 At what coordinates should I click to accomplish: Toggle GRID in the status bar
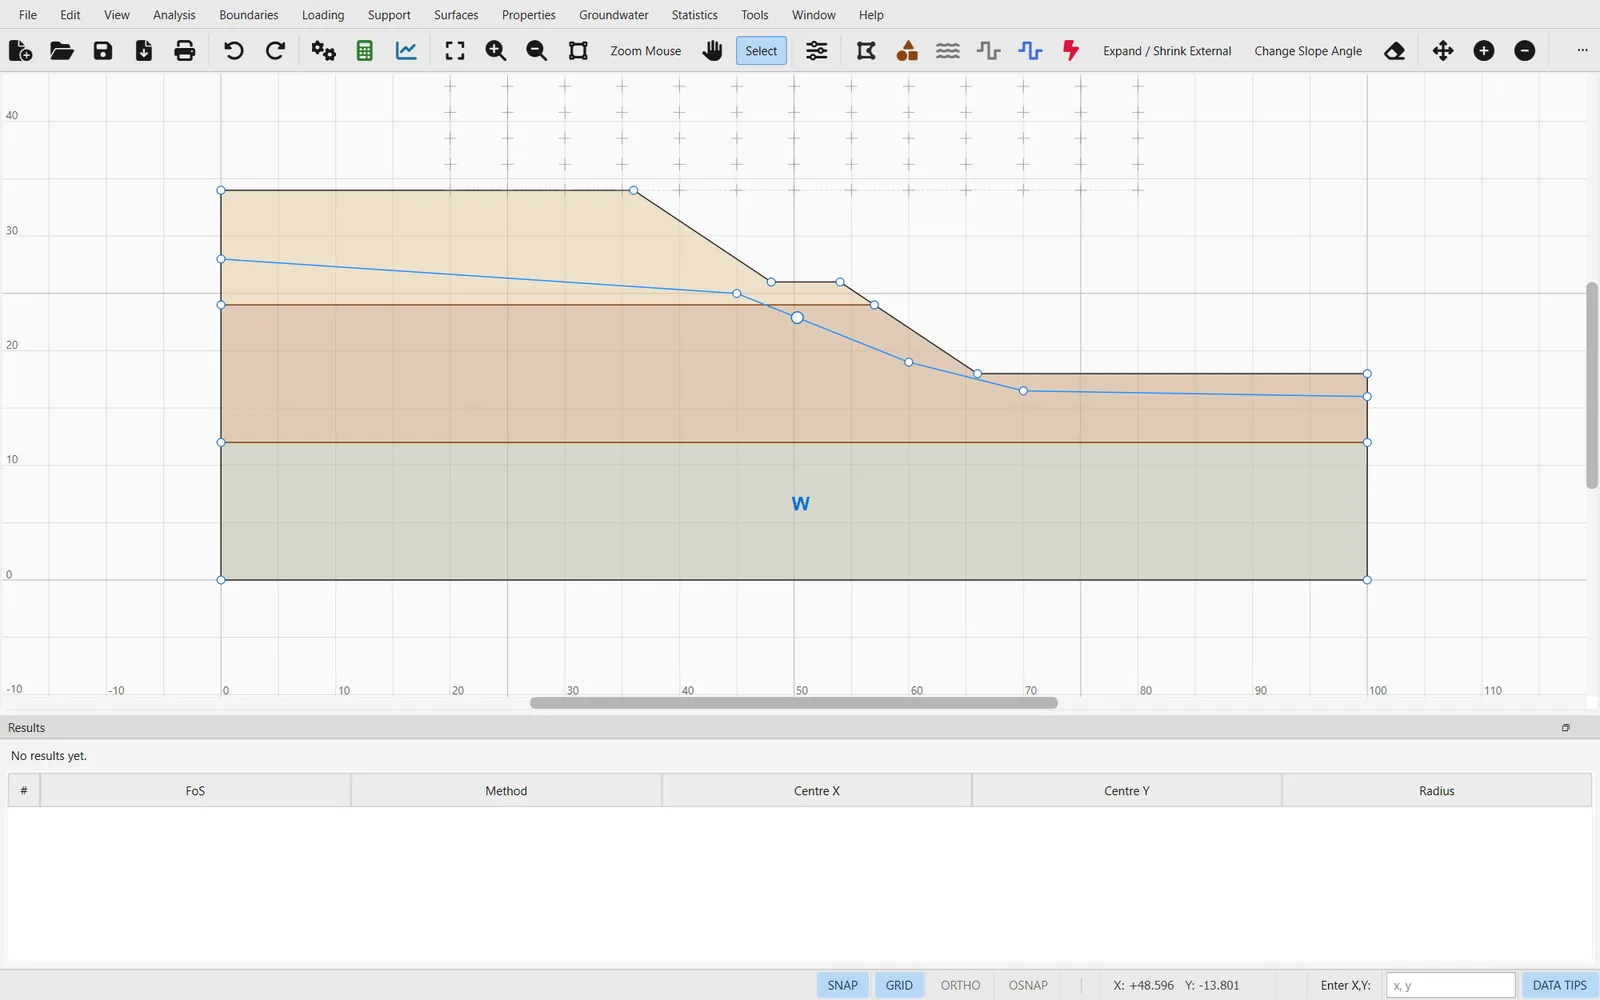(x=899, y=985)
